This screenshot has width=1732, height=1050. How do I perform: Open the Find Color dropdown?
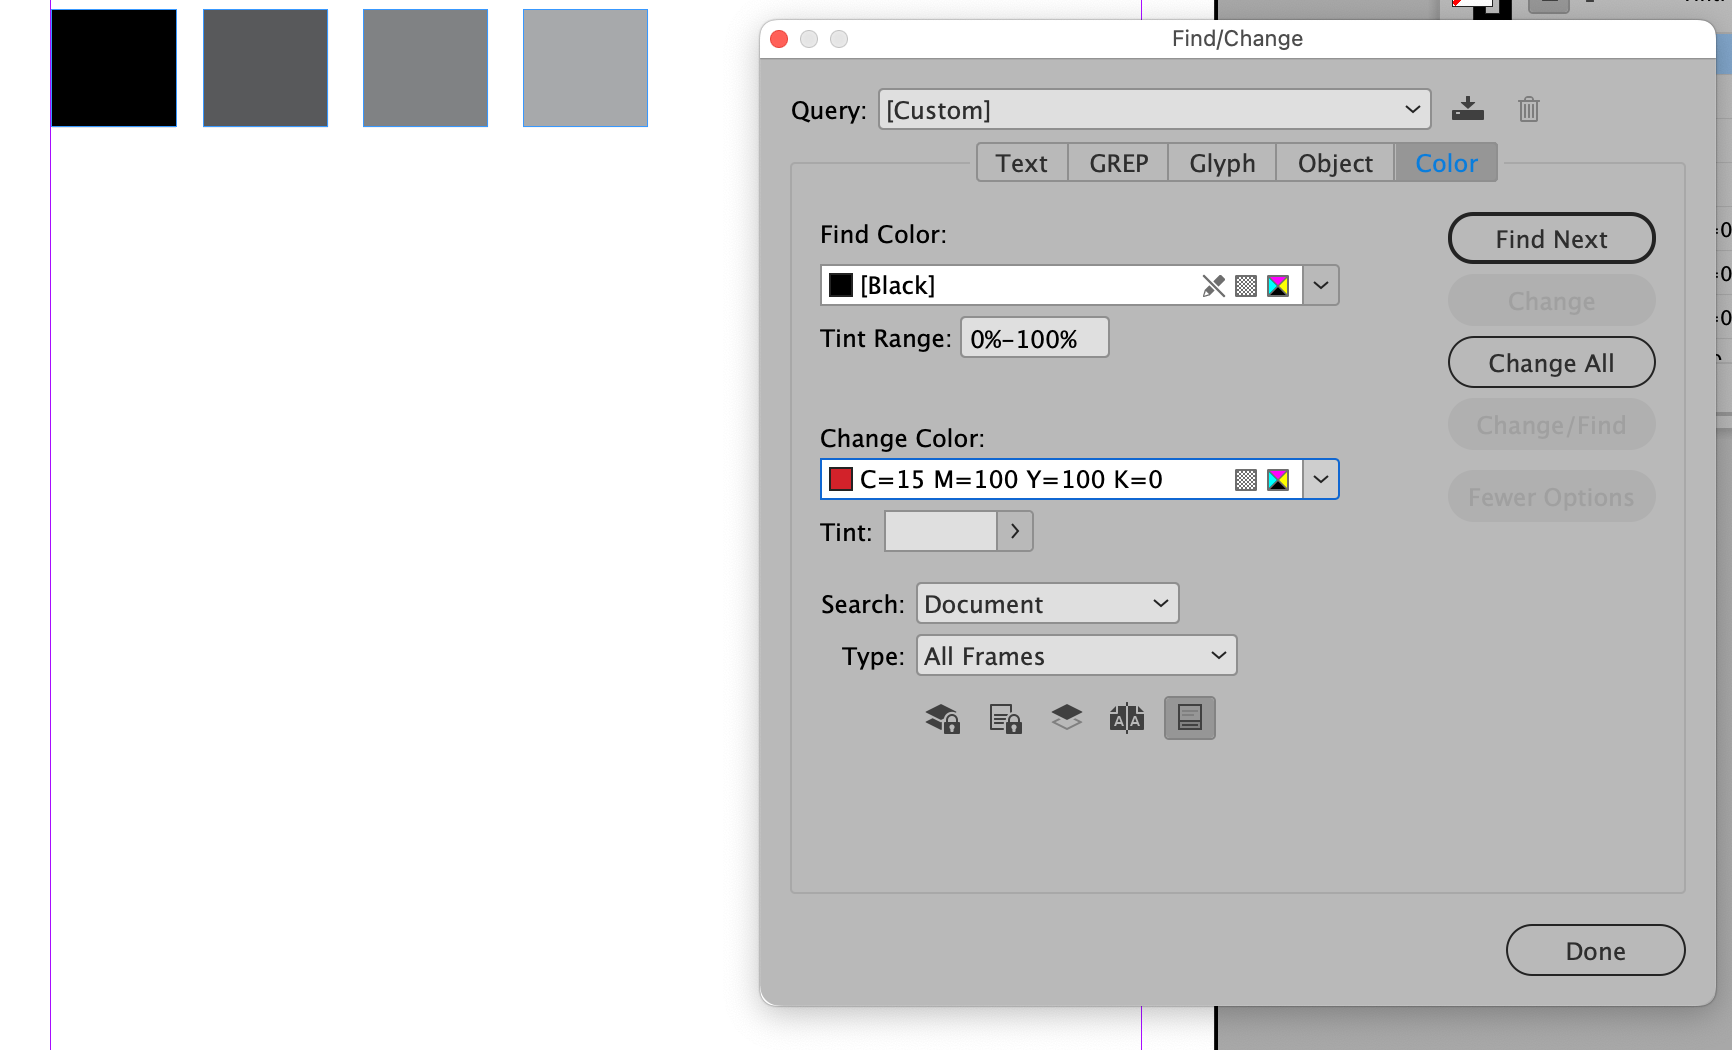pos(1320,285)
